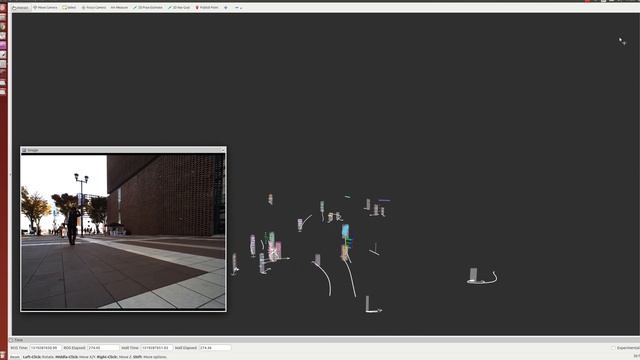Open trash icon at launcher bottom
Image resolution: width=640 pixels, height=360 pixels.
(x=3, y=356)
